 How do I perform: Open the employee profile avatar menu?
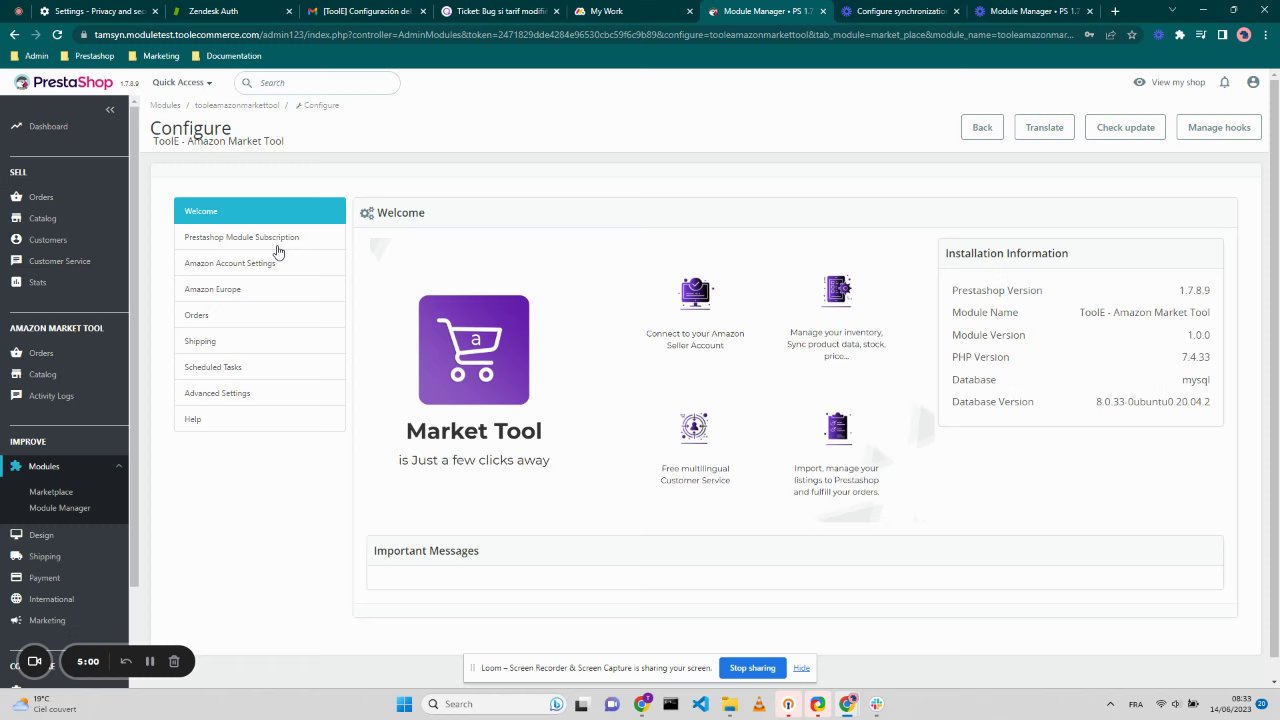1253,82
